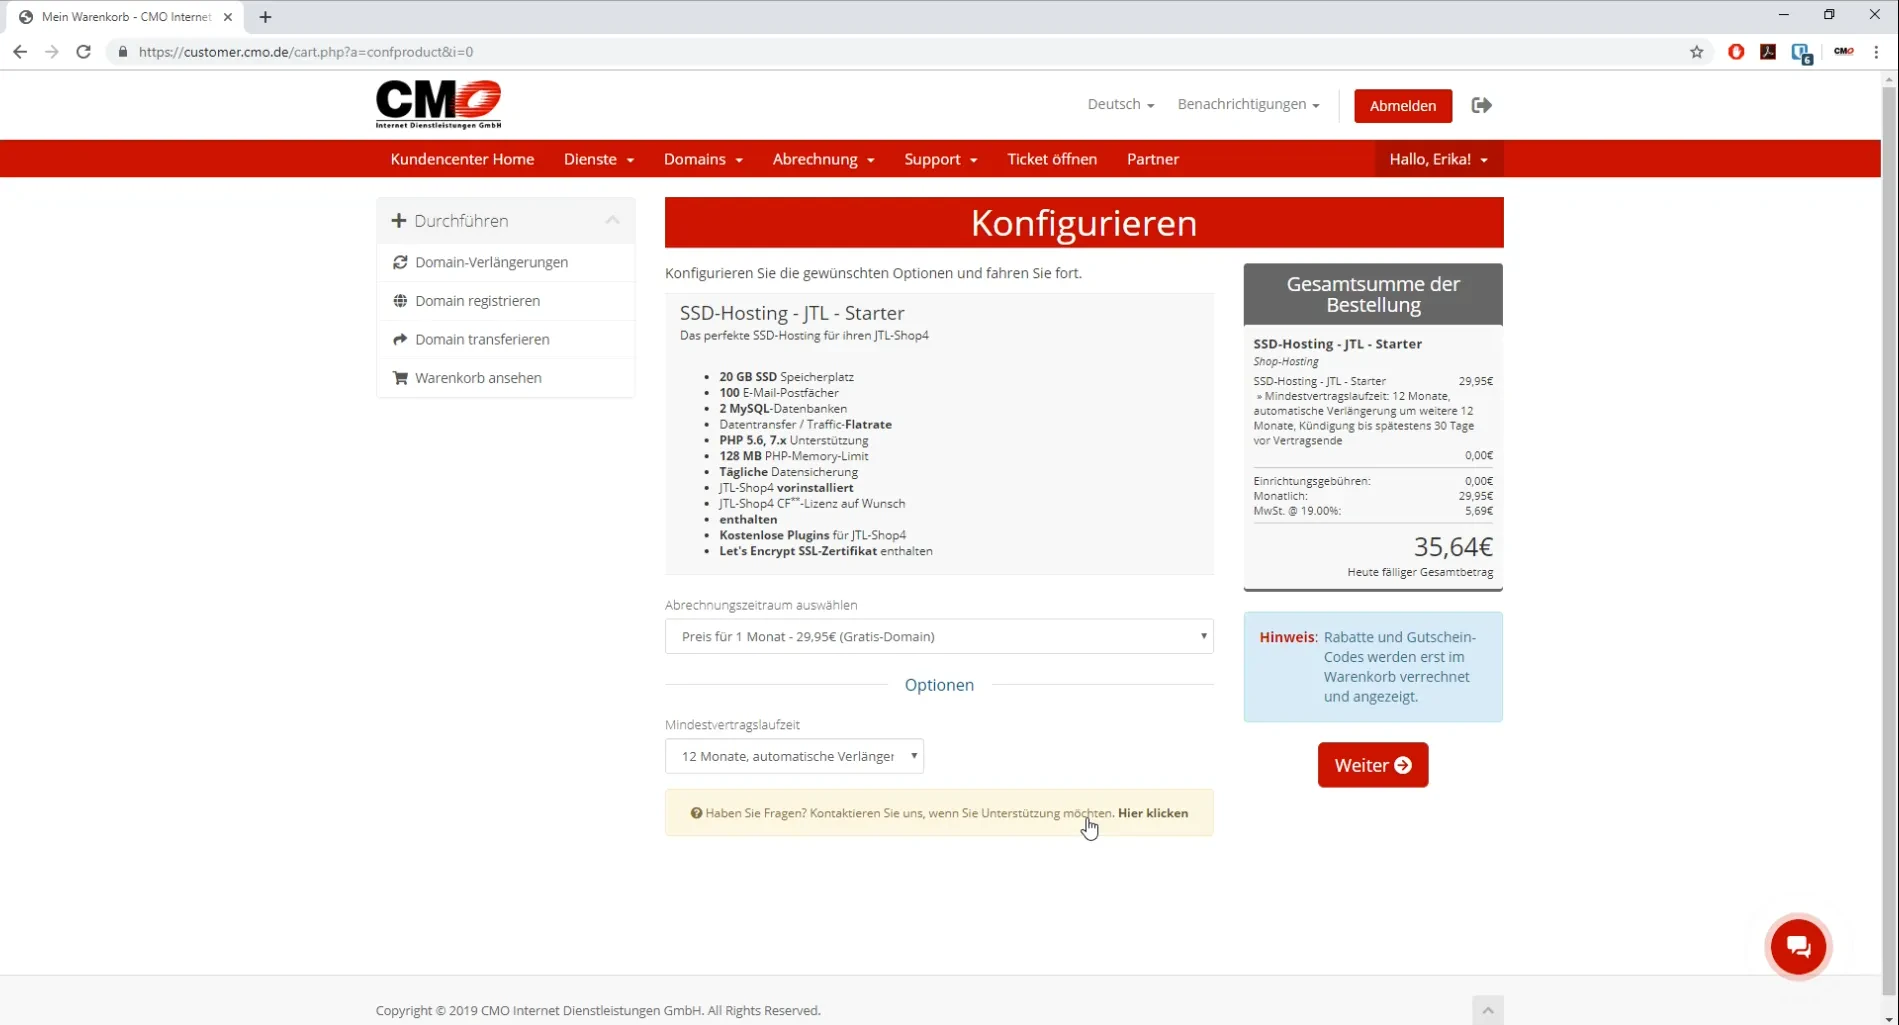Click the lock icon in address bar
This screenshot has width=1899, height=1025.
(x=123, y=52)
